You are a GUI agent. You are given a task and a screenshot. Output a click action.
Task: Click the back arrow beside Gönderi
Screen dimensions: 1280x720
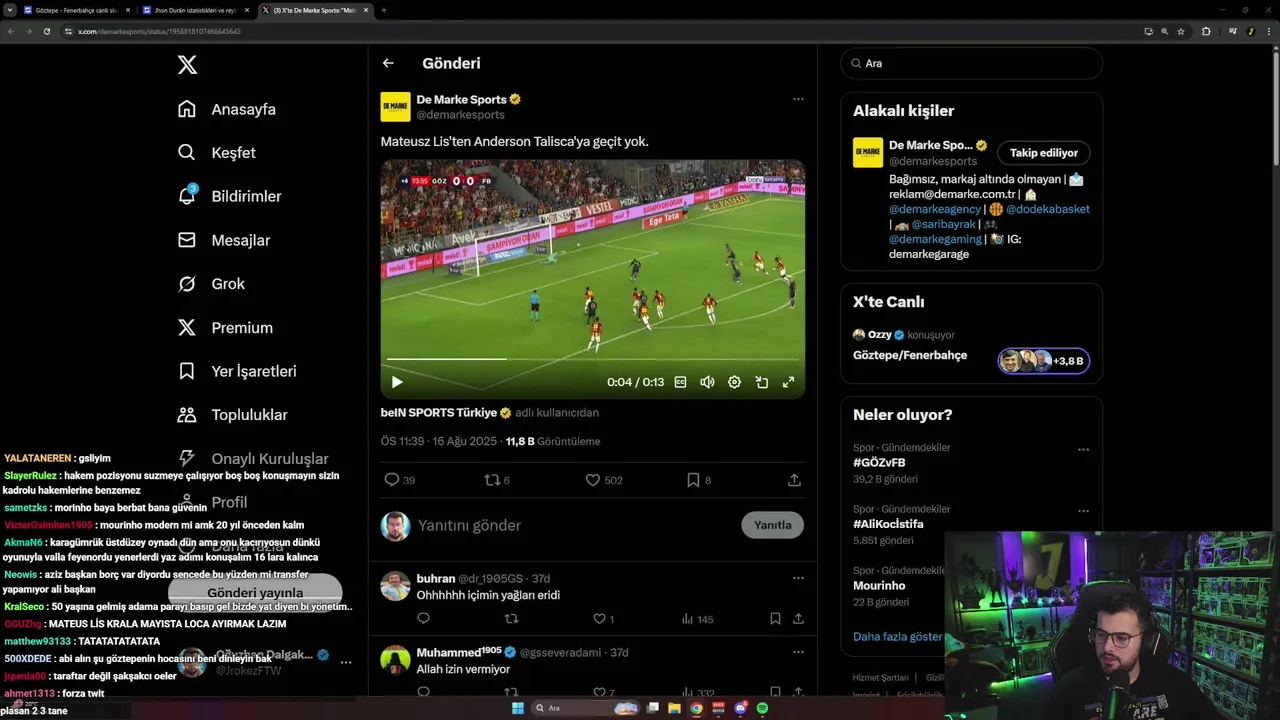pyautogui.click(x=388, y=63)
